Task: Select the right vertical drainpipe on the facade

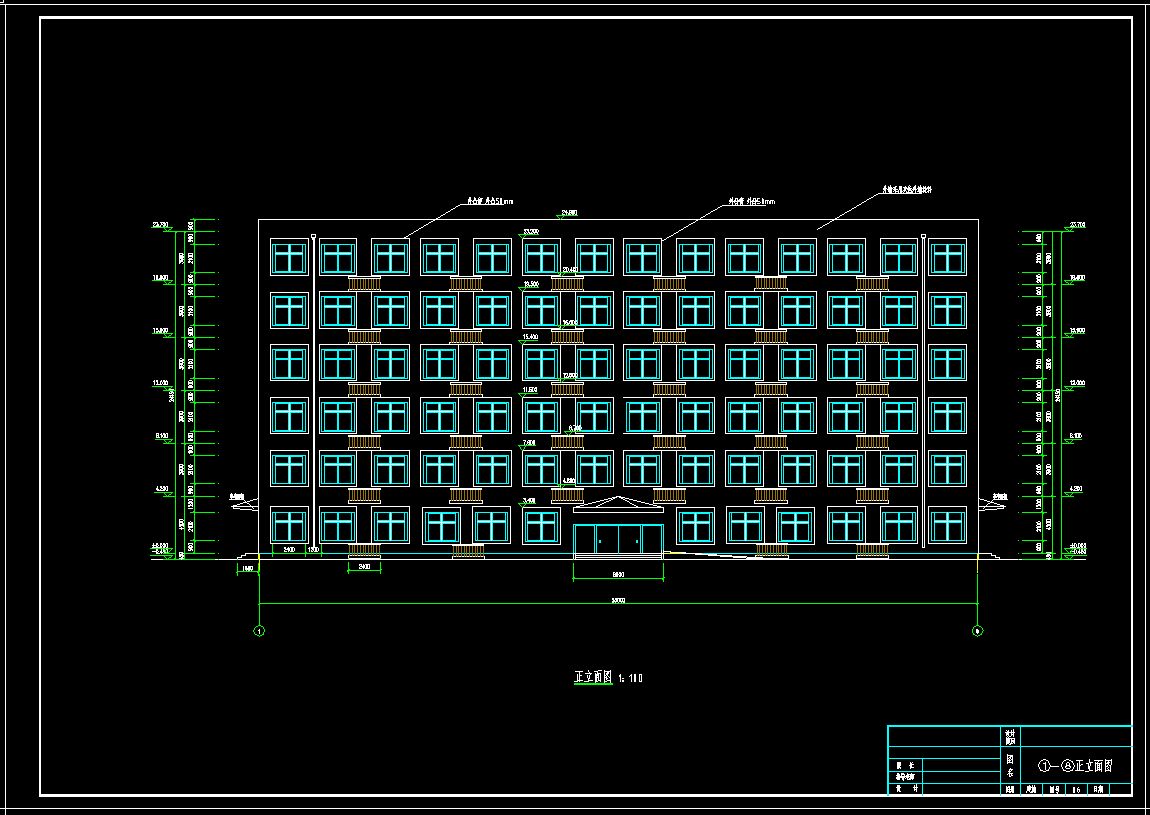Action: point(923,390)
